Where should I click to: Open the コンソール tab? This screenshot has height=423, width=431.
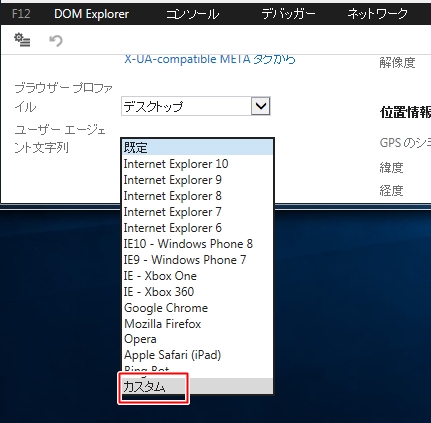193,14
